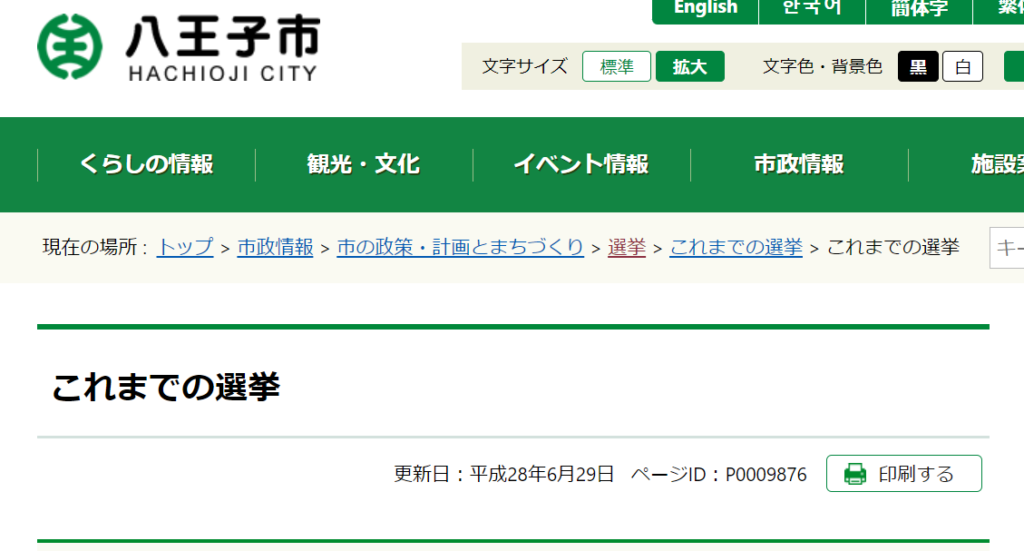Switch language to English
The width and height of the screenshot is (1024, 551).
click(705, 9)
